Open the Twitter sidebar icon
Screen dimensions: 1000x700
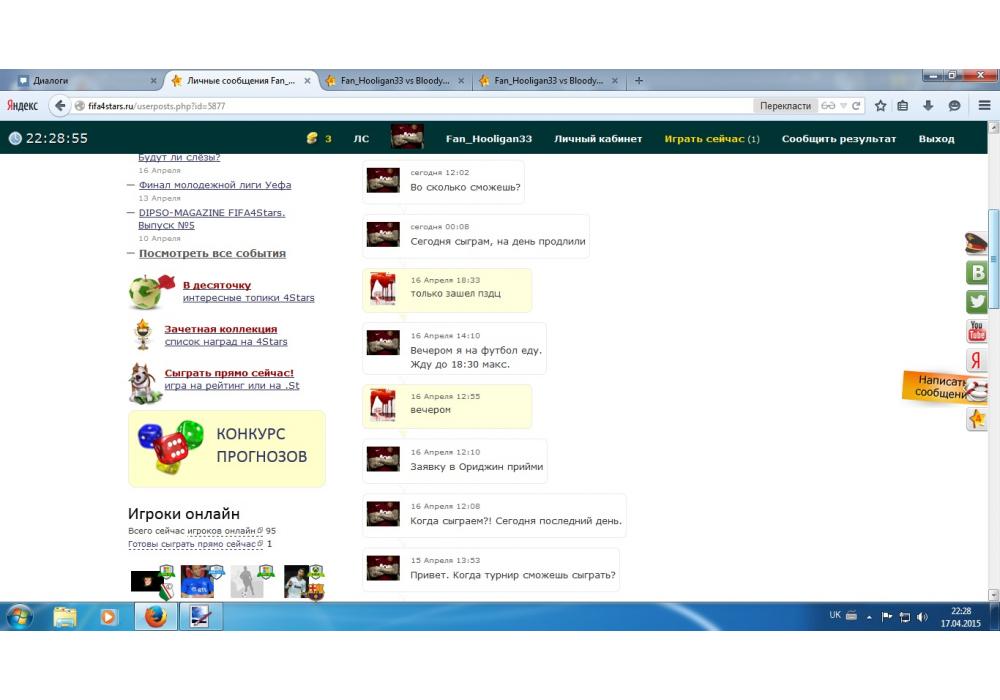point(977,301)
